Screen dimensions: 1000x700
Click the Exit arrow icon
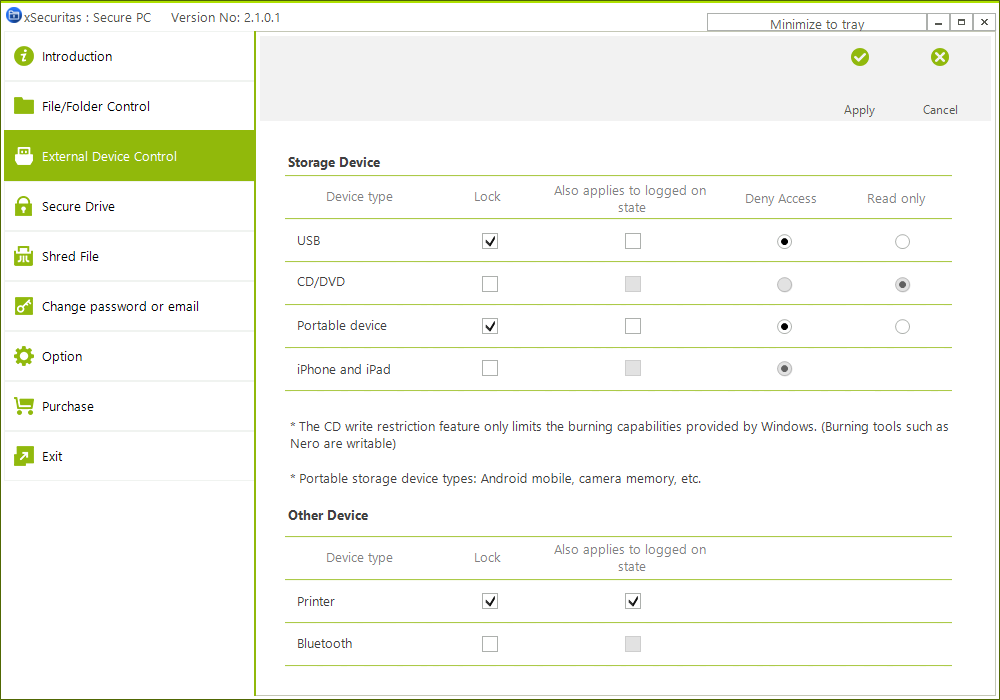[24, 456]
